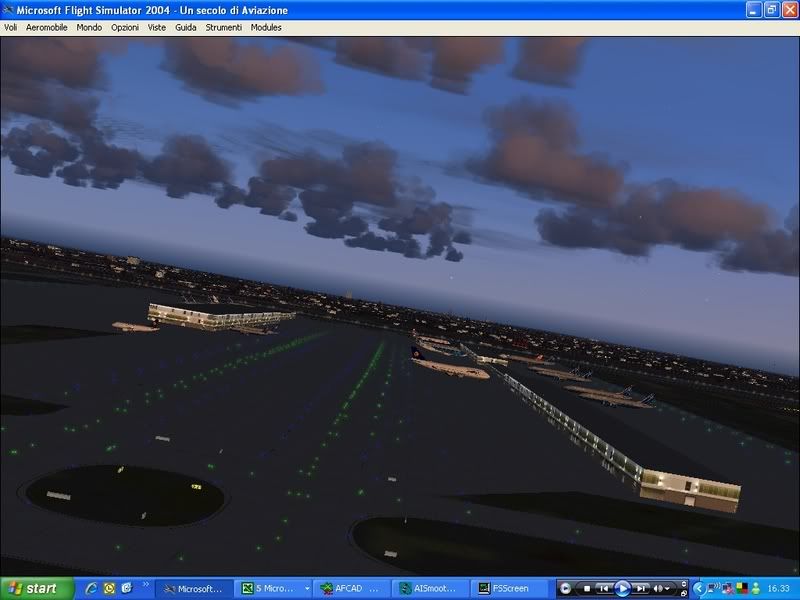Switch to the AFCAD taskbar button
Screen dimensions: 800x600
352,589
